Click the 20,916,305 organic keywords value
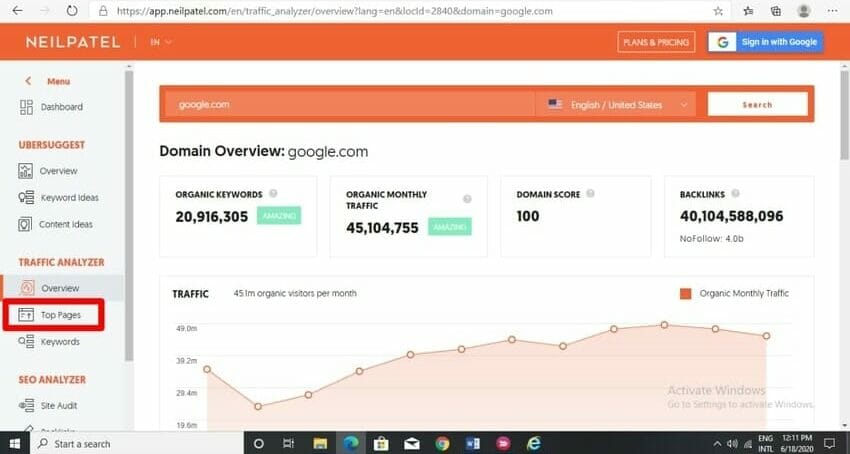Viewport: 850px width, 454px height. pyautogui.click(x=211, y=217)
